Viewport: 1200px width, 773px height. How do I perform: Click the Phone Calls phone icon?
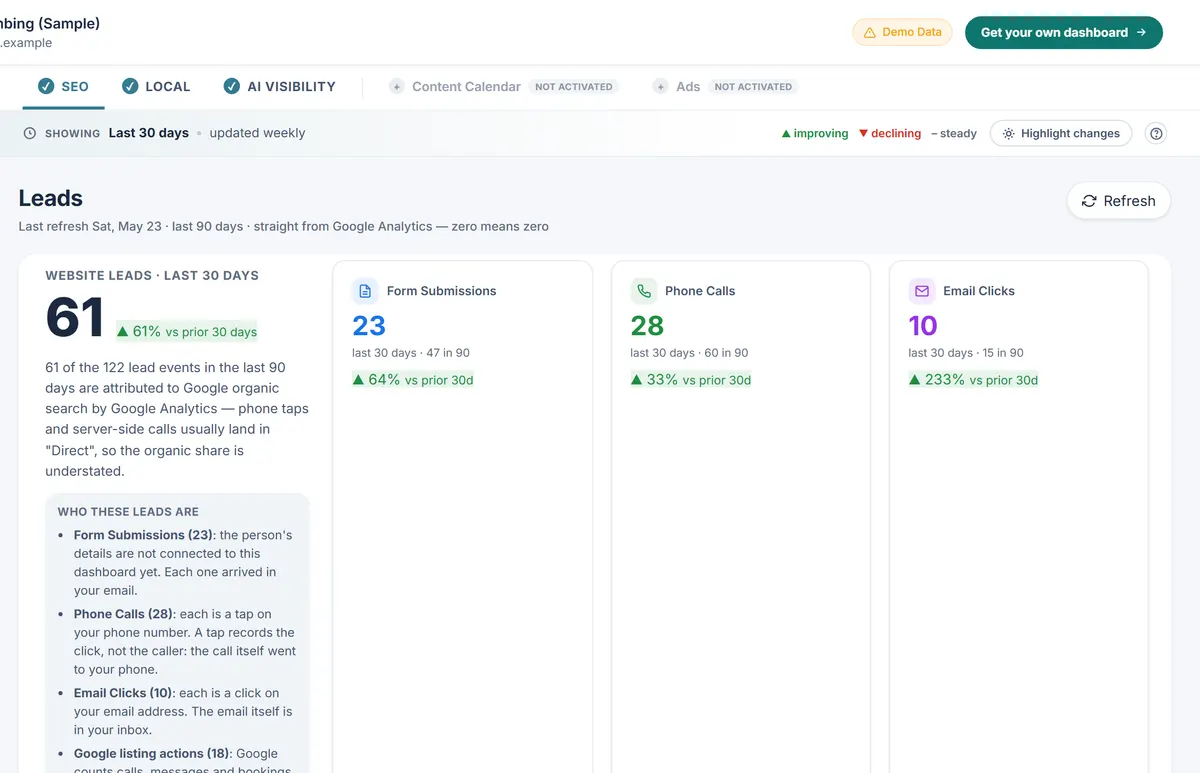click(643, 291)
